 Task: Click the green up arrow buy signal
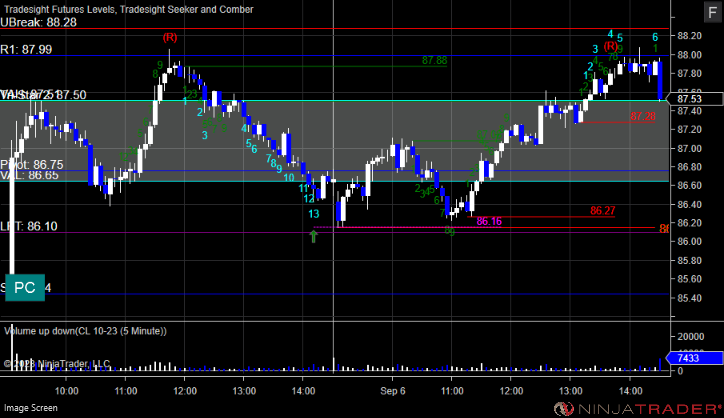[x=314, y=236]
